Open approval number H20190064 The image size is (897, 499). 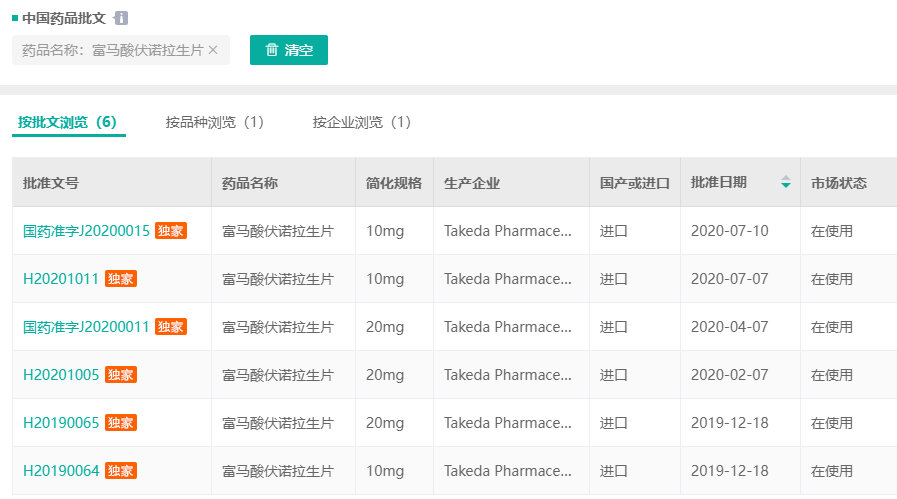click(x=61, y=471)
